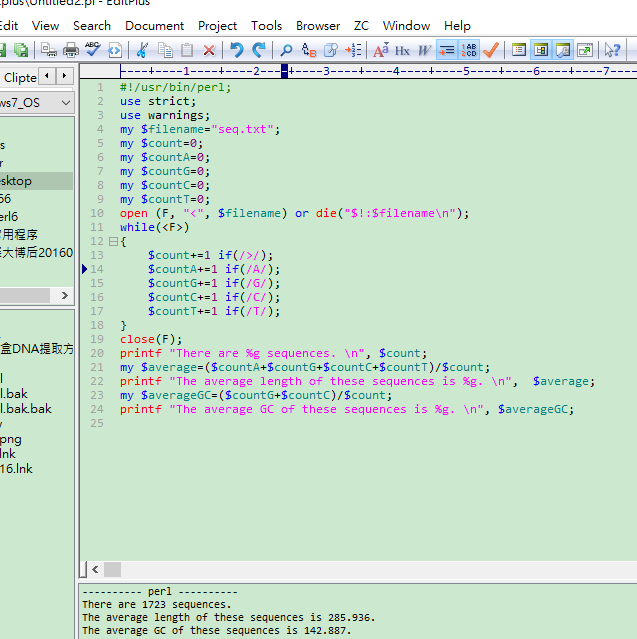
Task: Open the drive selection dropdown
Action: point(65,103)
